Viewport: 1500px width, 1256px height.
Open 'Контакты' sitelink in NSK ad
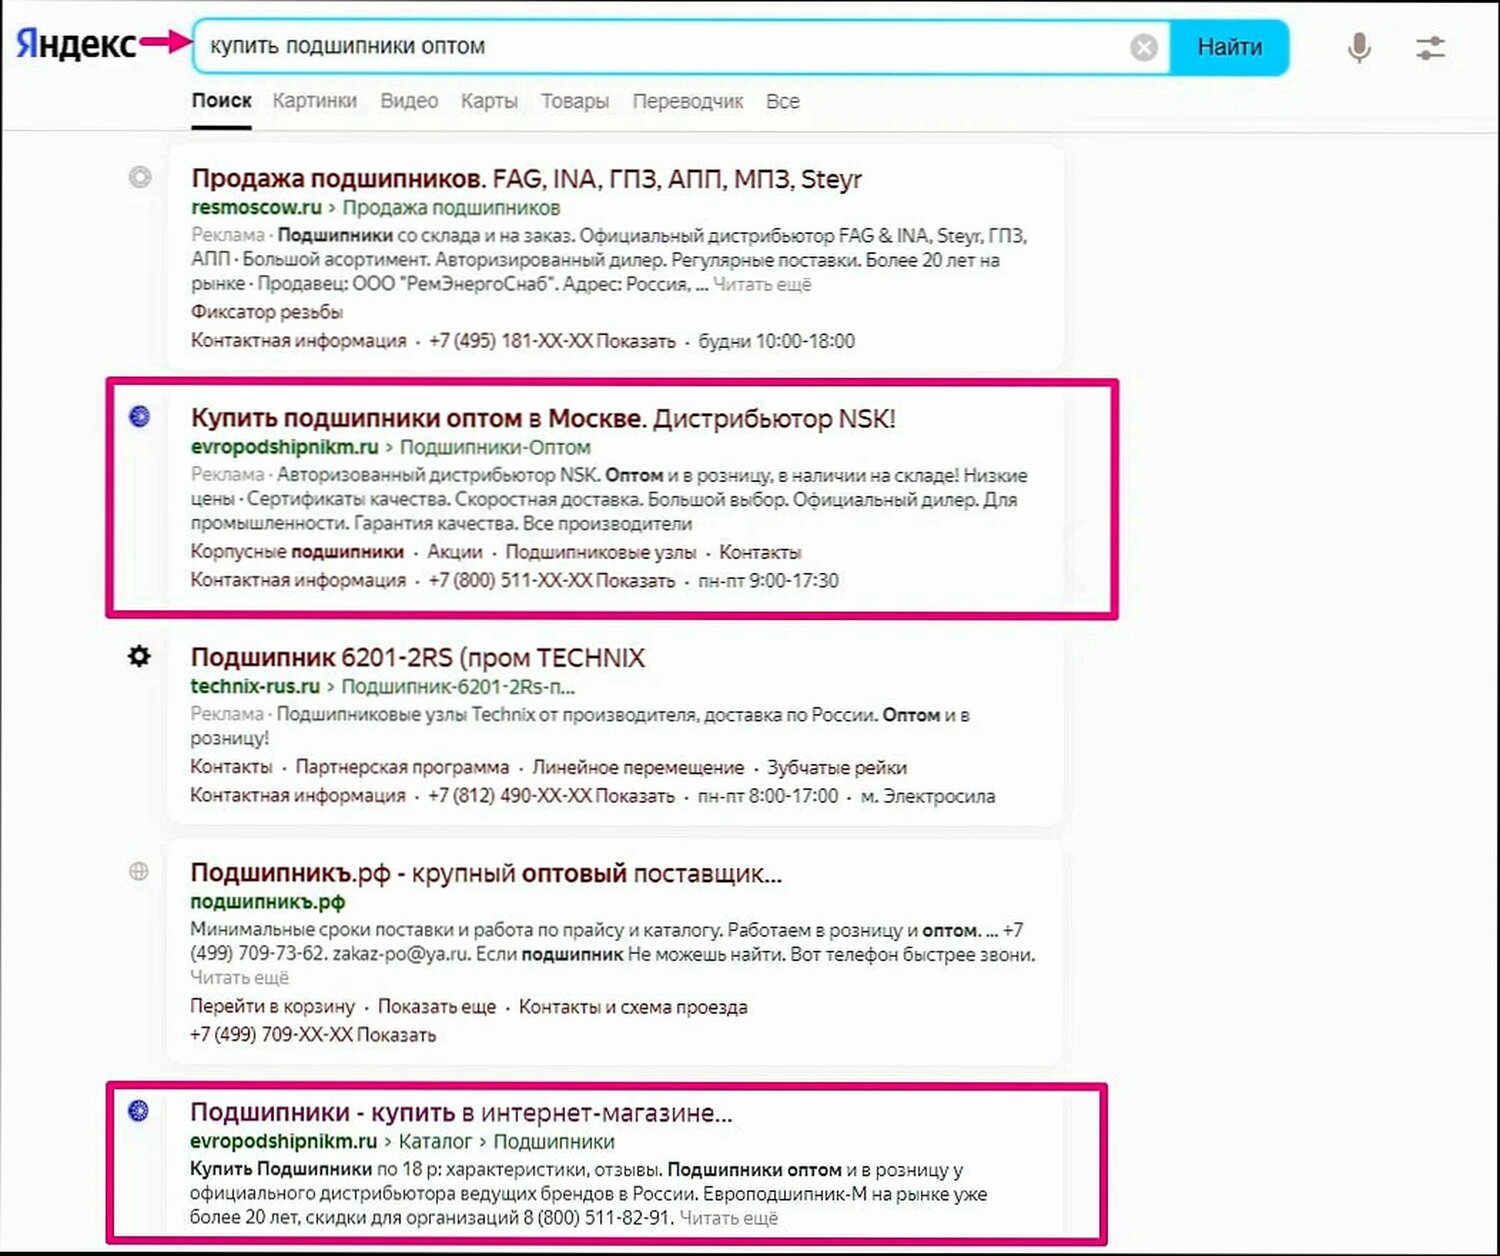click(760, 552)
